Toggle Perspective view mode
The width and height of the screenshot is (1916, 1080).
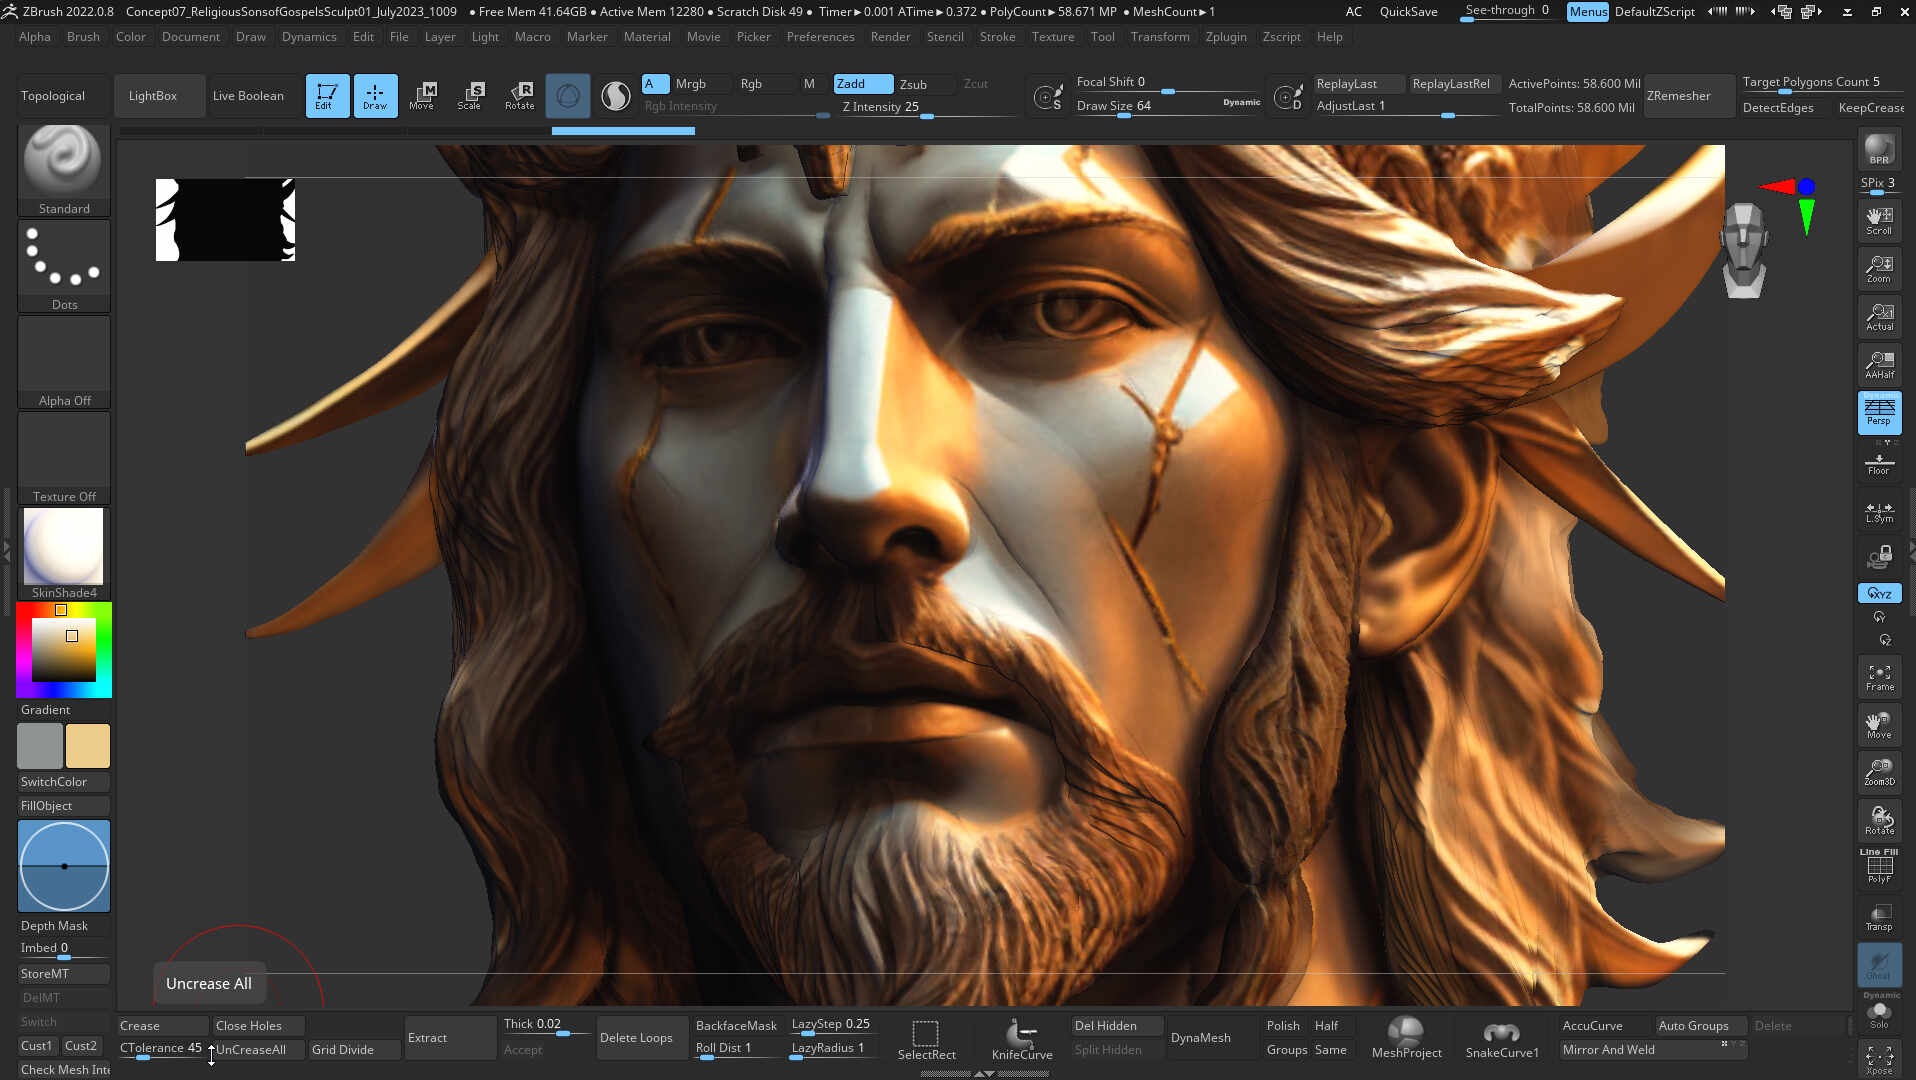pos(1879,412)
